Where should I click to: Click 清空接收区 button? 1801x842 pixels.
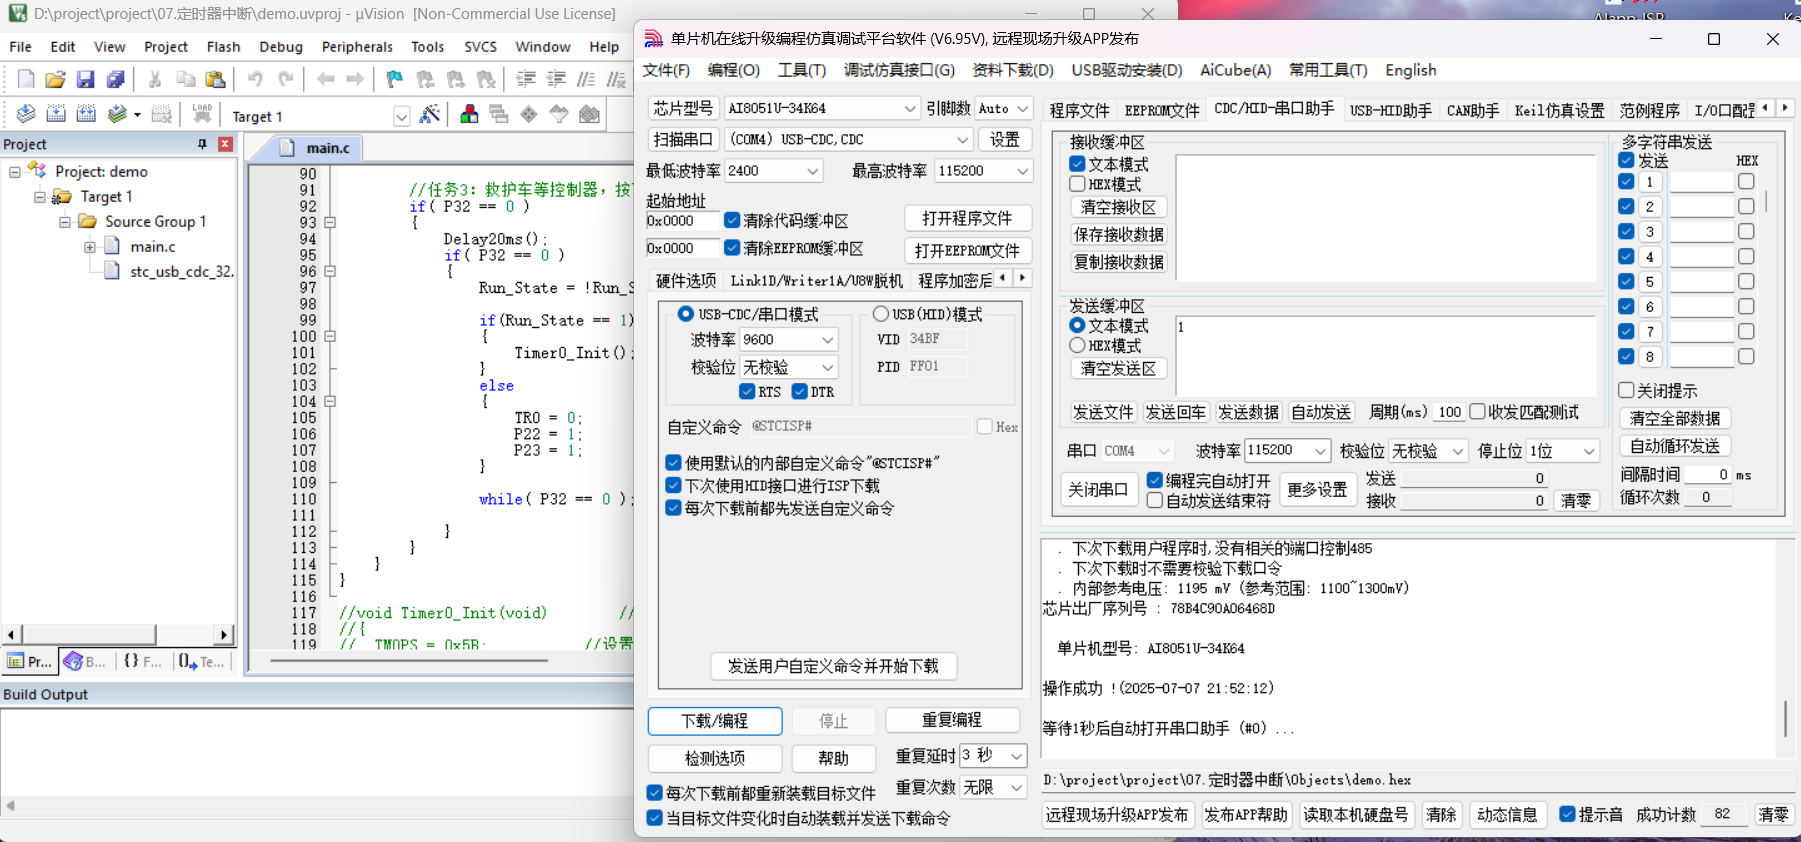pos(1119,207)
